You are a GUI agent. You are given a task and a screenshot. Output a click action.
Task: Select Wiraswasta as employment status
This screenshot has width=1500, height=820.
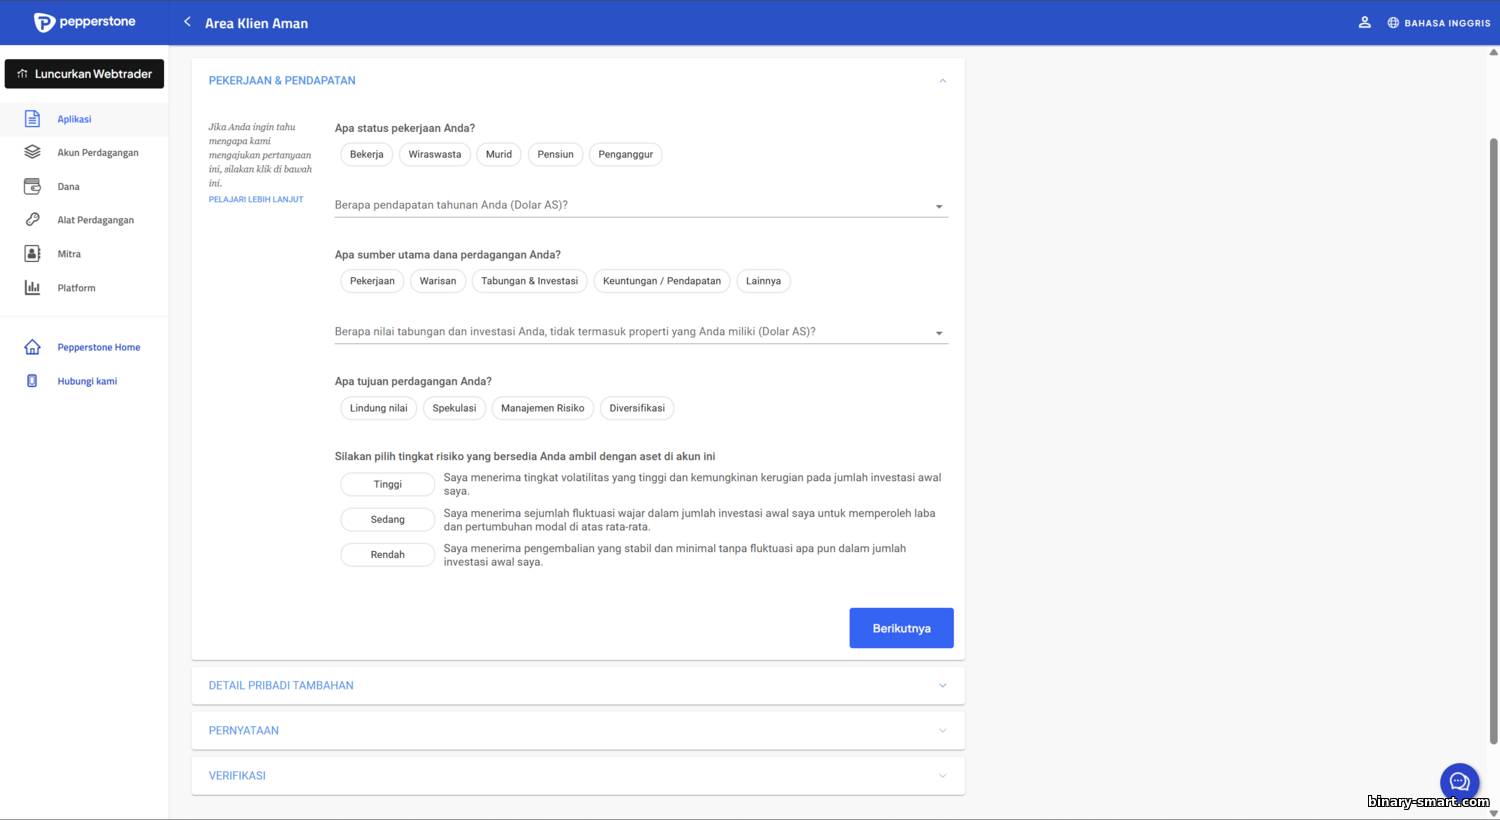(x=434, y=155)
